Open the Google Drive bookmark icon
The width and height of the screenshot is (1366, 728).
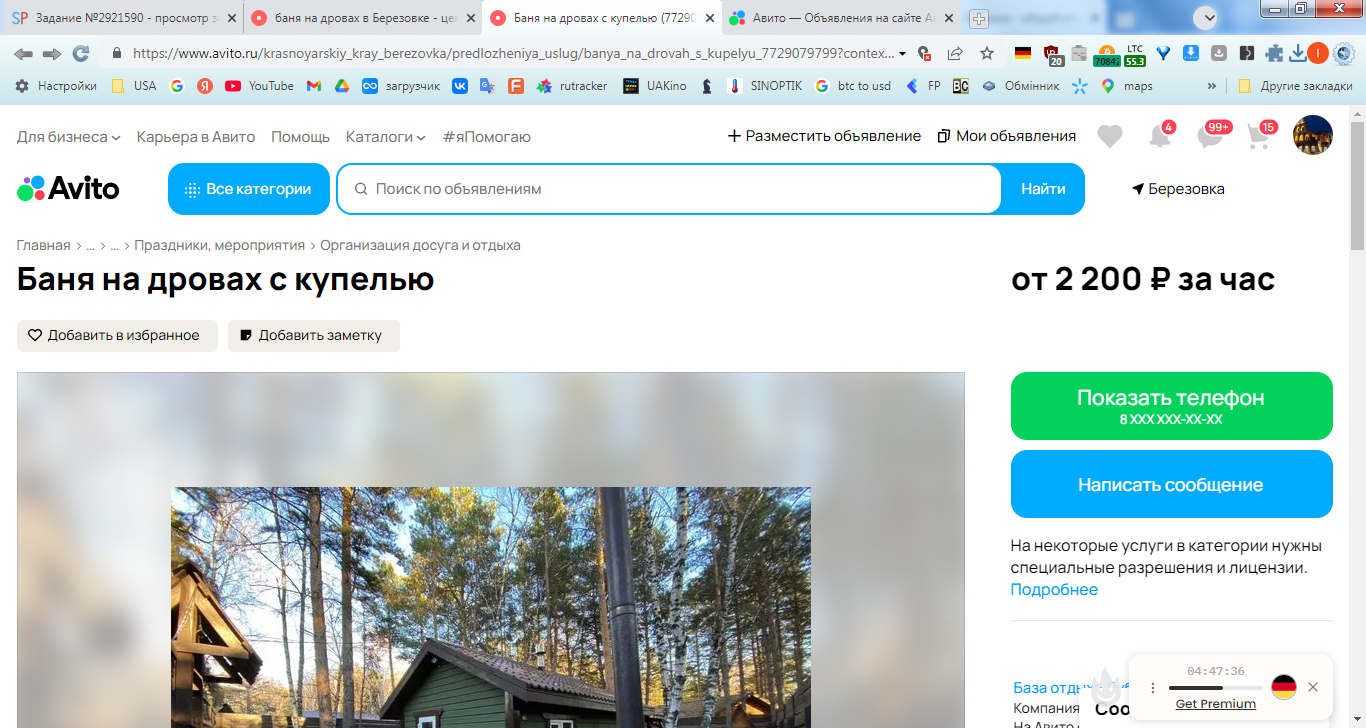coord(342,86)
